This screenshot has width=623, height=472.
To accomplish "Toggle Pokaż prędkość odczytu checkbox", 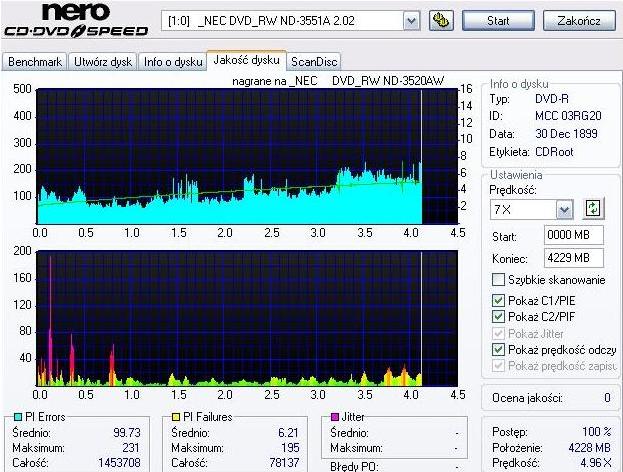I will pyautogui.click(x=498, y=350).
